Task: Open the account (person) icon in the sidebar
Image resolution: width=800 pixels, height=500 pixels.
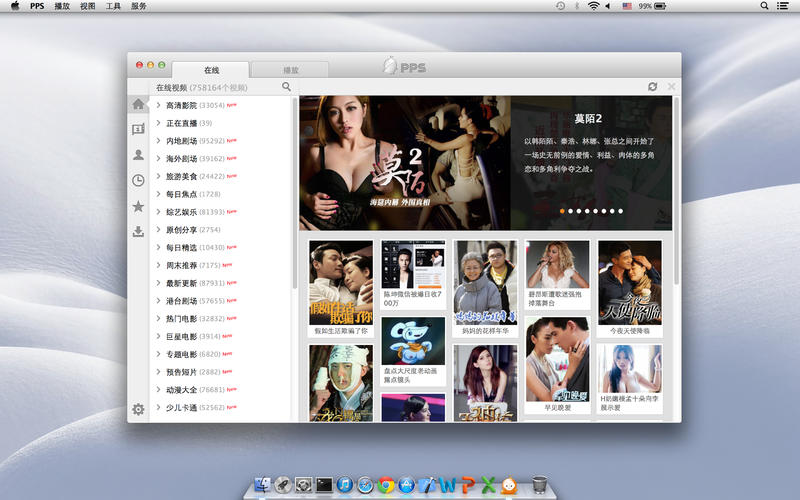Action: point(138,155)
